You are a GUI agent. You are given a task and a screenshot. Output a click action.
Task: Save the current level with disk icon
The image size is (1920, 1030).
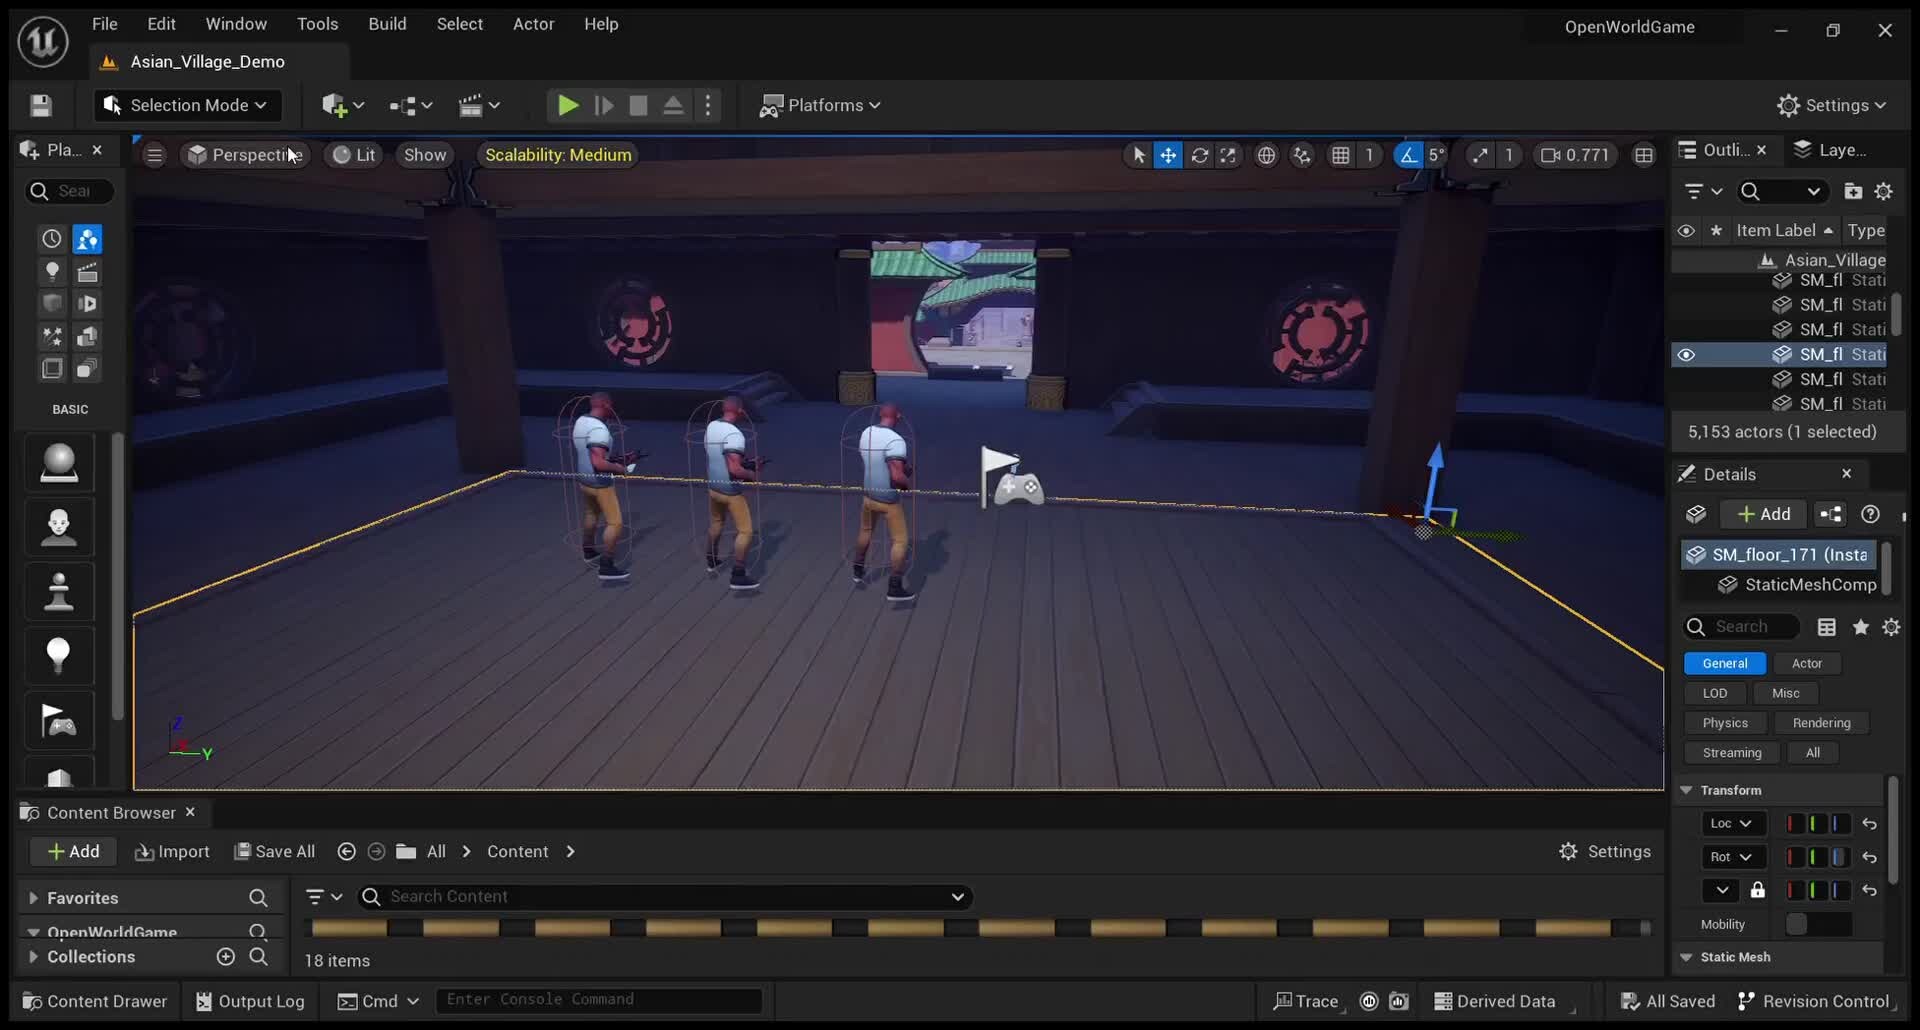[41, 105]
